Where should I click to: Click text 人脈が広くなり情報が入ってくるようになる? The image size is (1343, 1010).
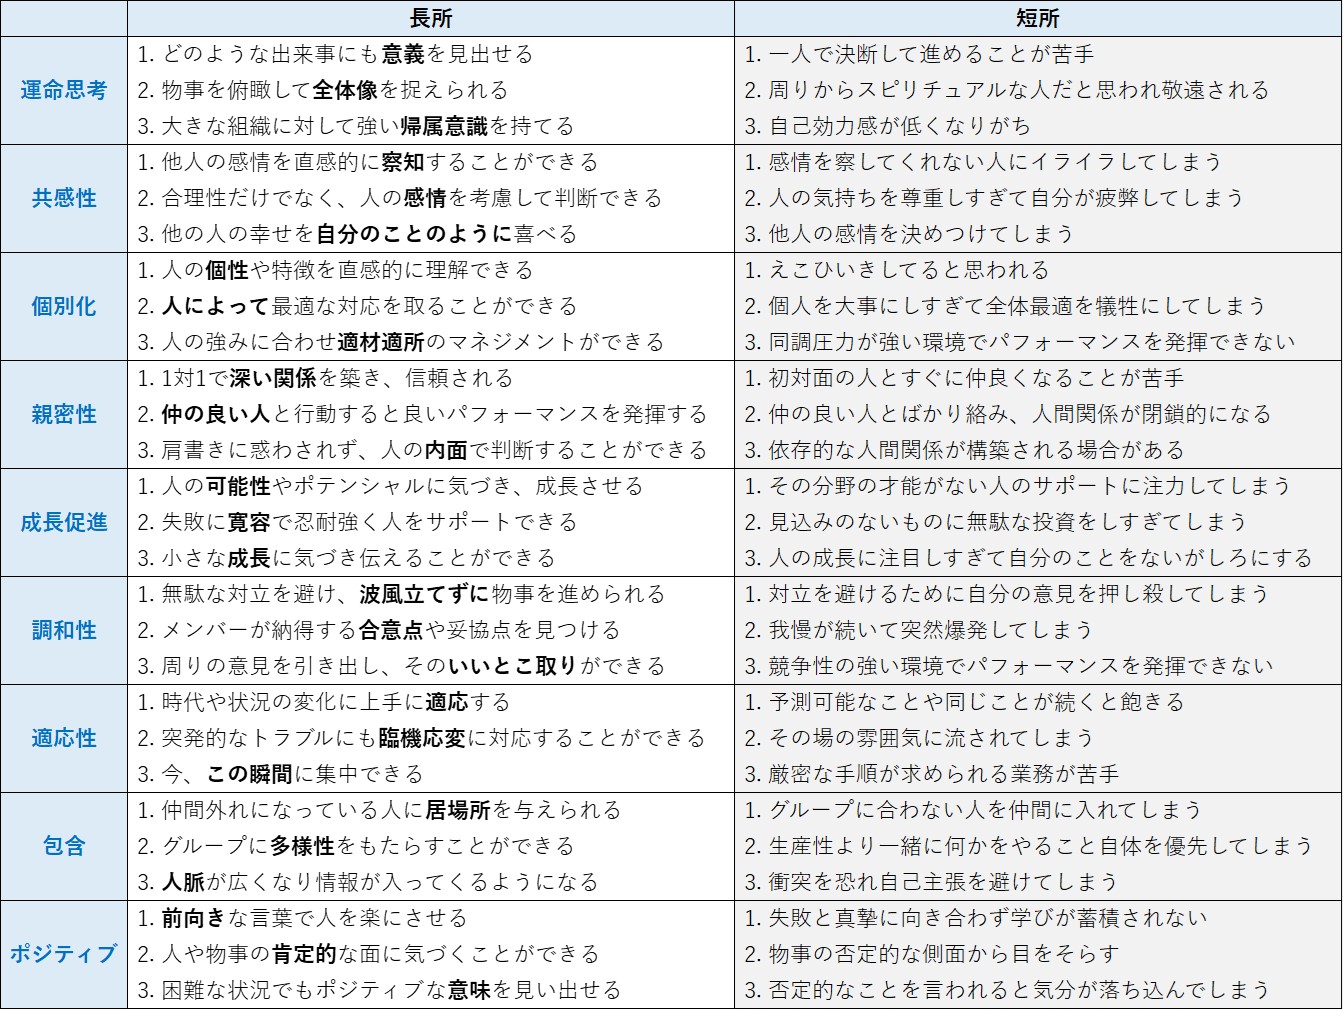point(380,882)
